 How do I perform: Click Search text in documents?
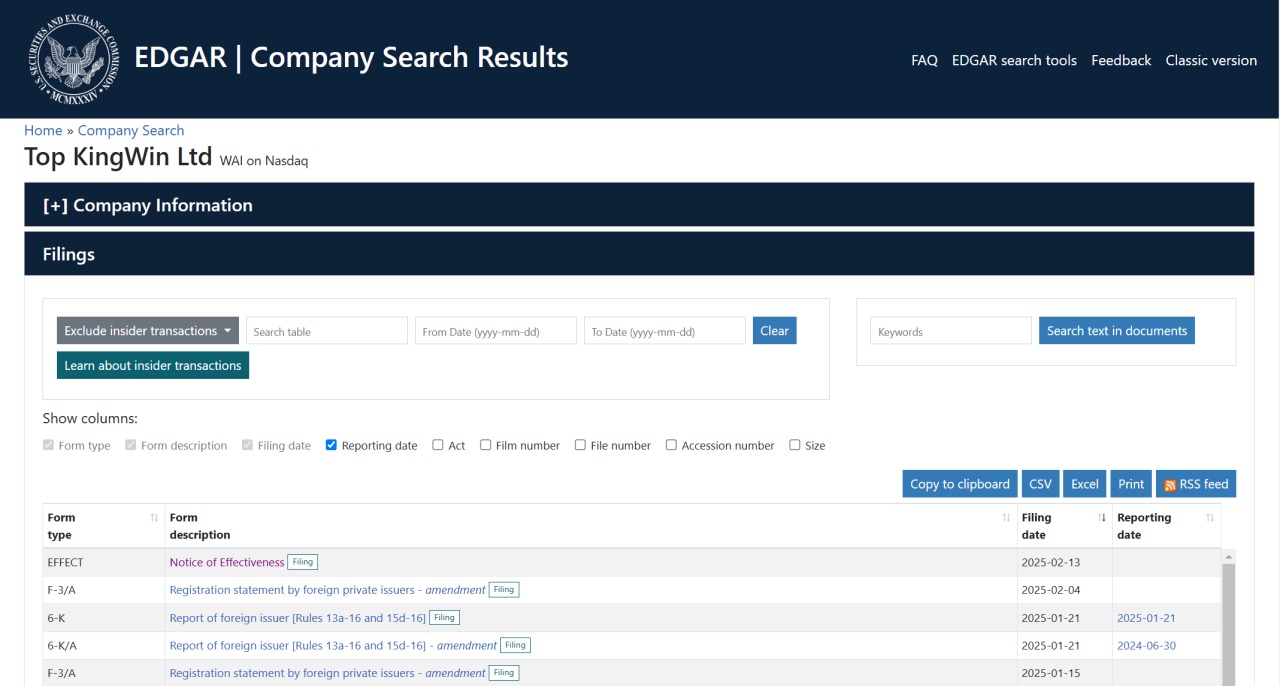coord(1117,331)
